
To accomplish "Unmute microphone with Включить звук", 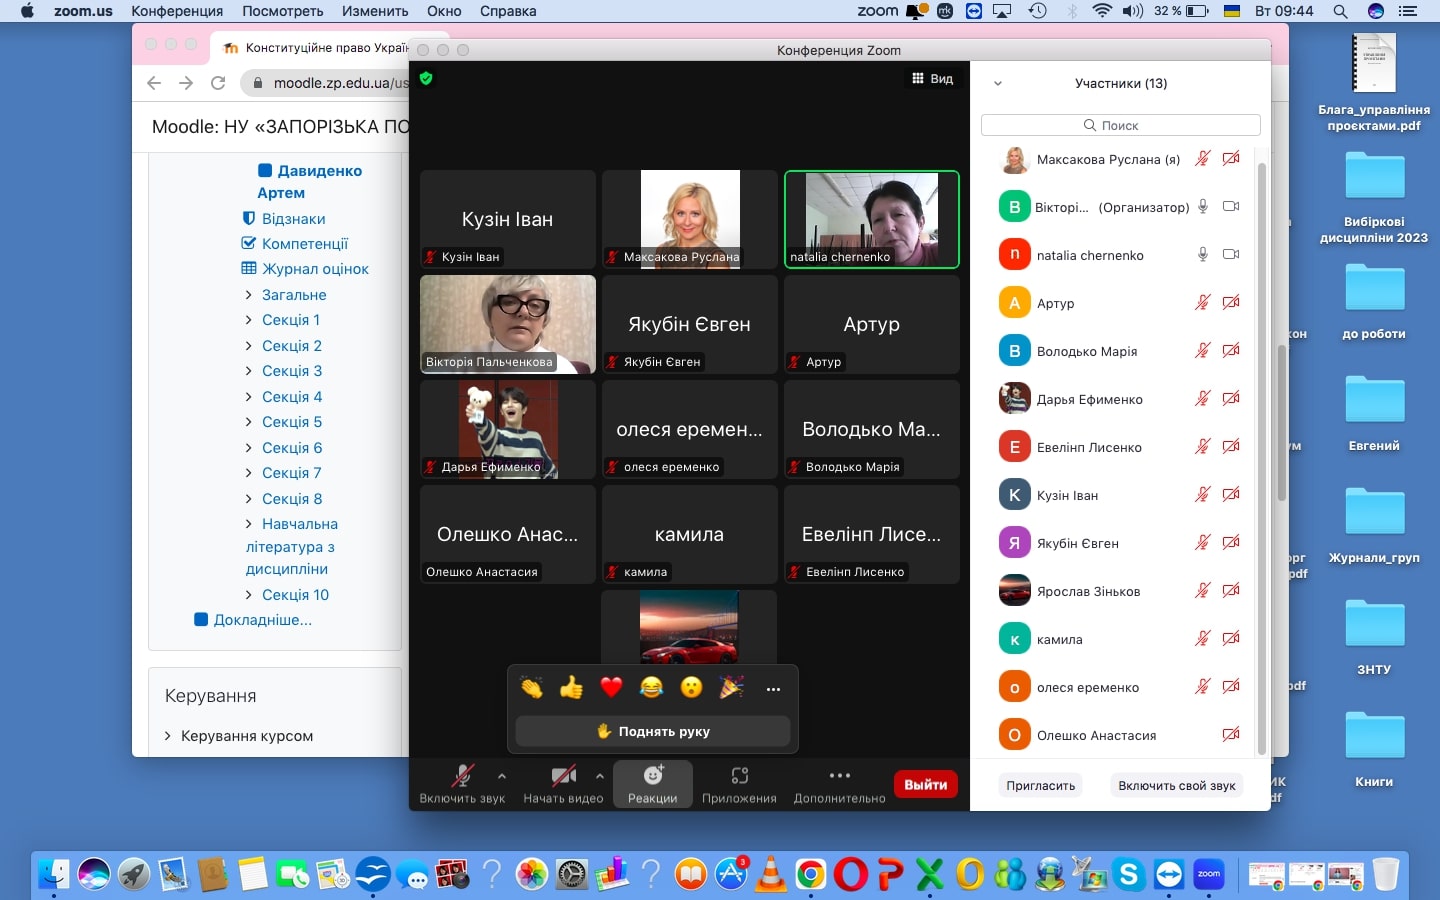I will click(x=462, y=784).
